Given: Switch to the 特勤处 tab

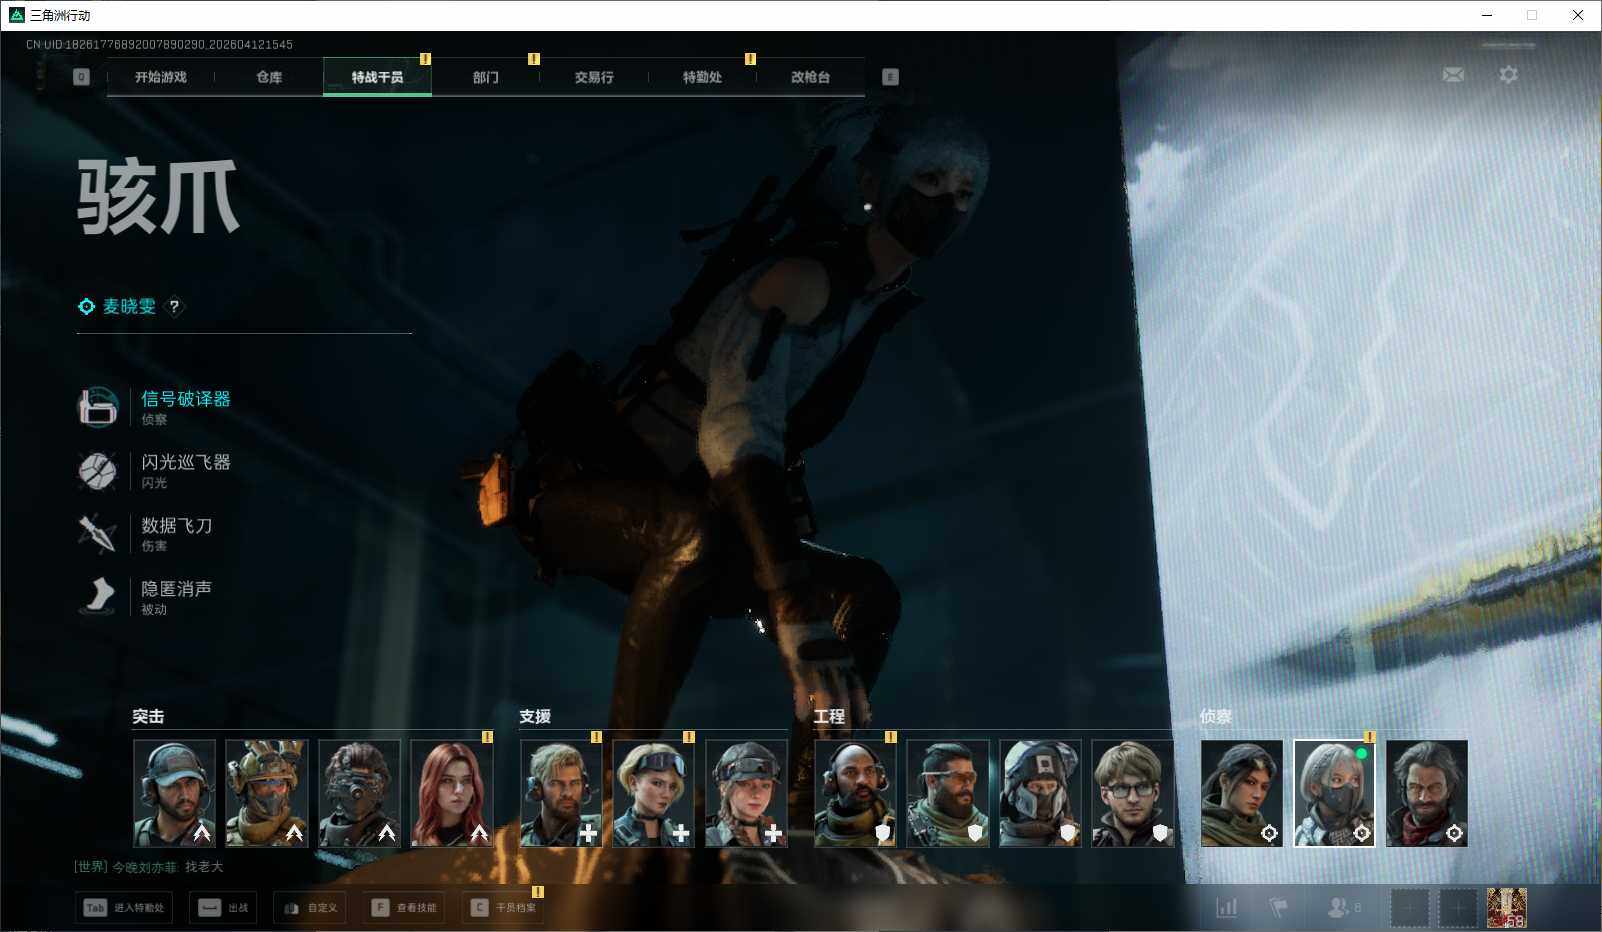Looking at the screenshot, I should [702, 77].
